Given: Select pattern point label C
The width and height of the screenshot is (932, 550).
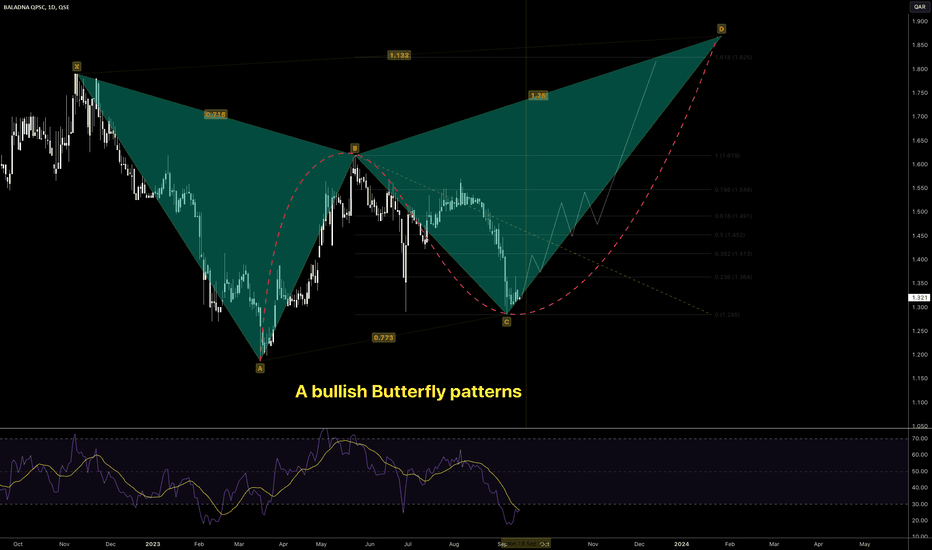Looking at the screenshot, I should [506, 322].
